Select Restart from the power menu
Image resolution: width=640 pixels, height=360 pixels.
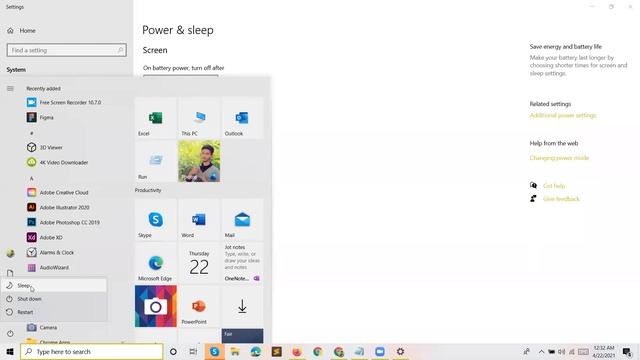tap(54, 312)
